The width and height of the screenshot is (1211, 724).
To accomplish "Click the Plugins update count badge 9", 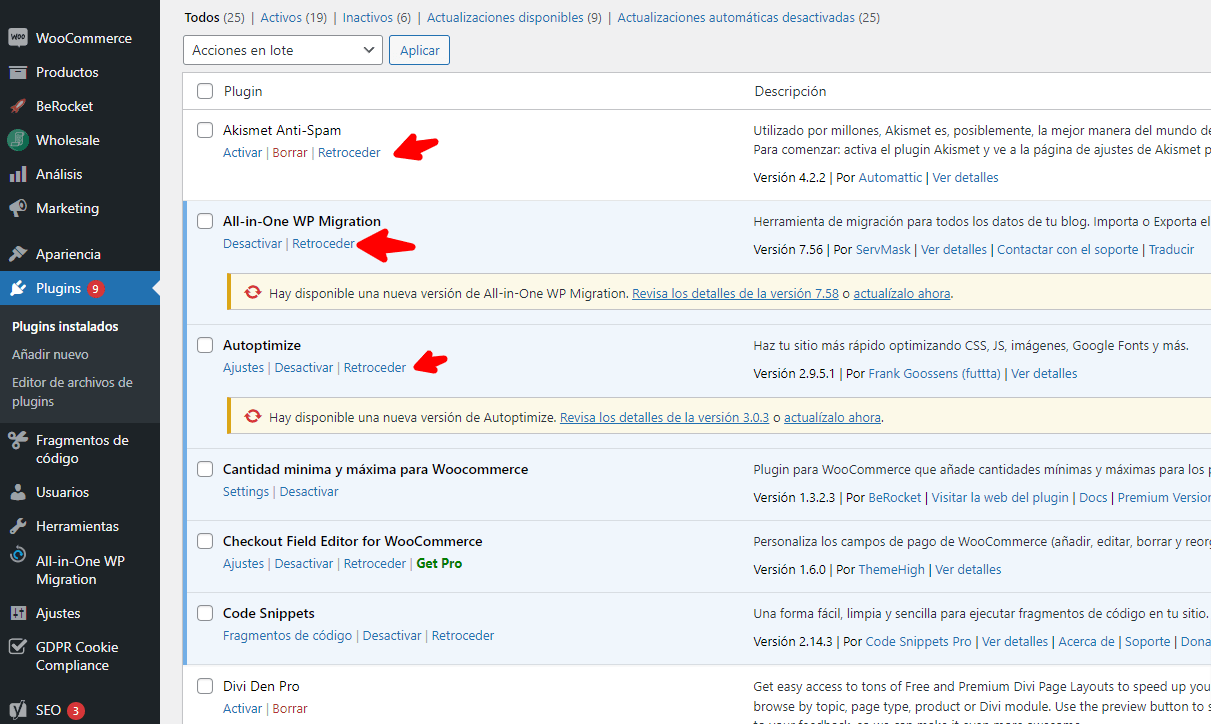I will [96, 289].
